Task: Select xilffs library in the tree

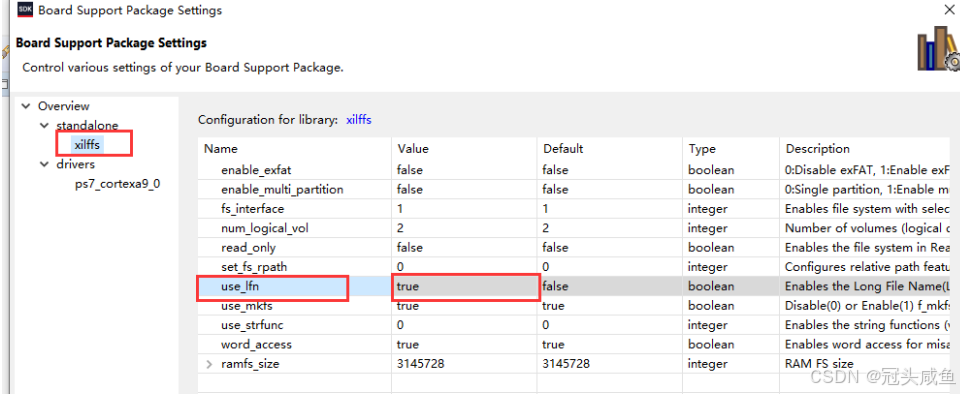Action: pyautogui.click(x=86, y=145)
